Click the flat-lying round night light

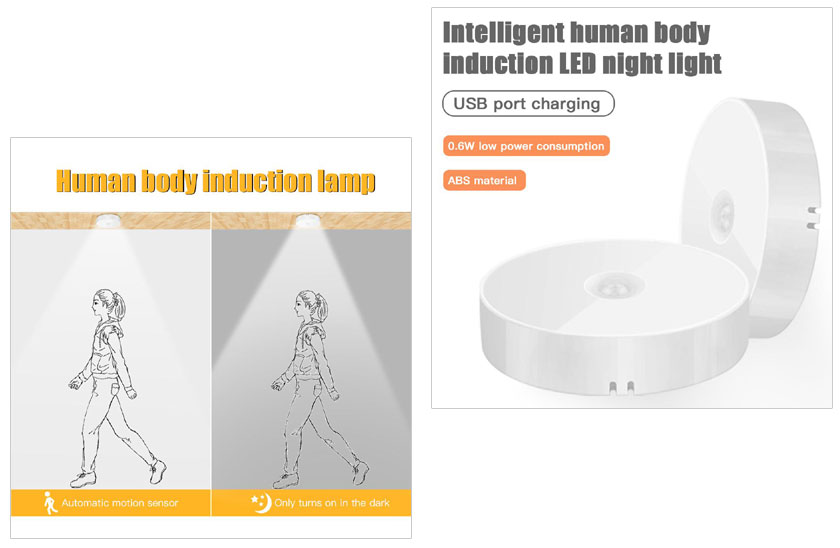[613, 318]
